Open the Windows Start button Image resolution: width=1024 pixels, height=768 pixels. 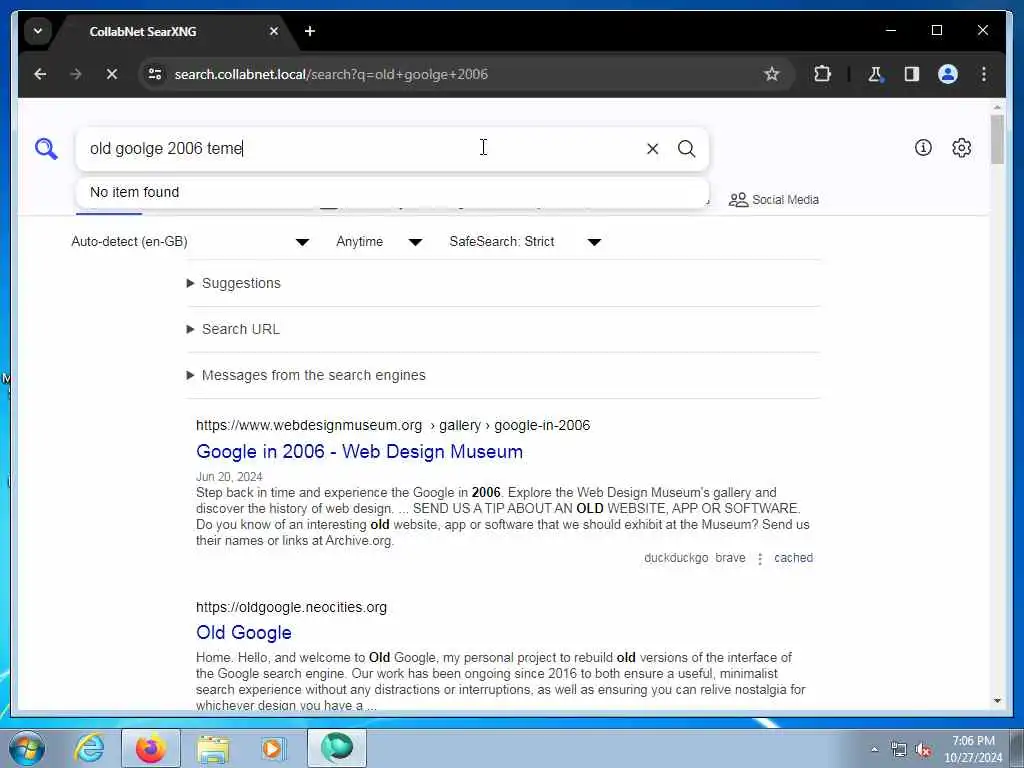[x=27, y=748]
